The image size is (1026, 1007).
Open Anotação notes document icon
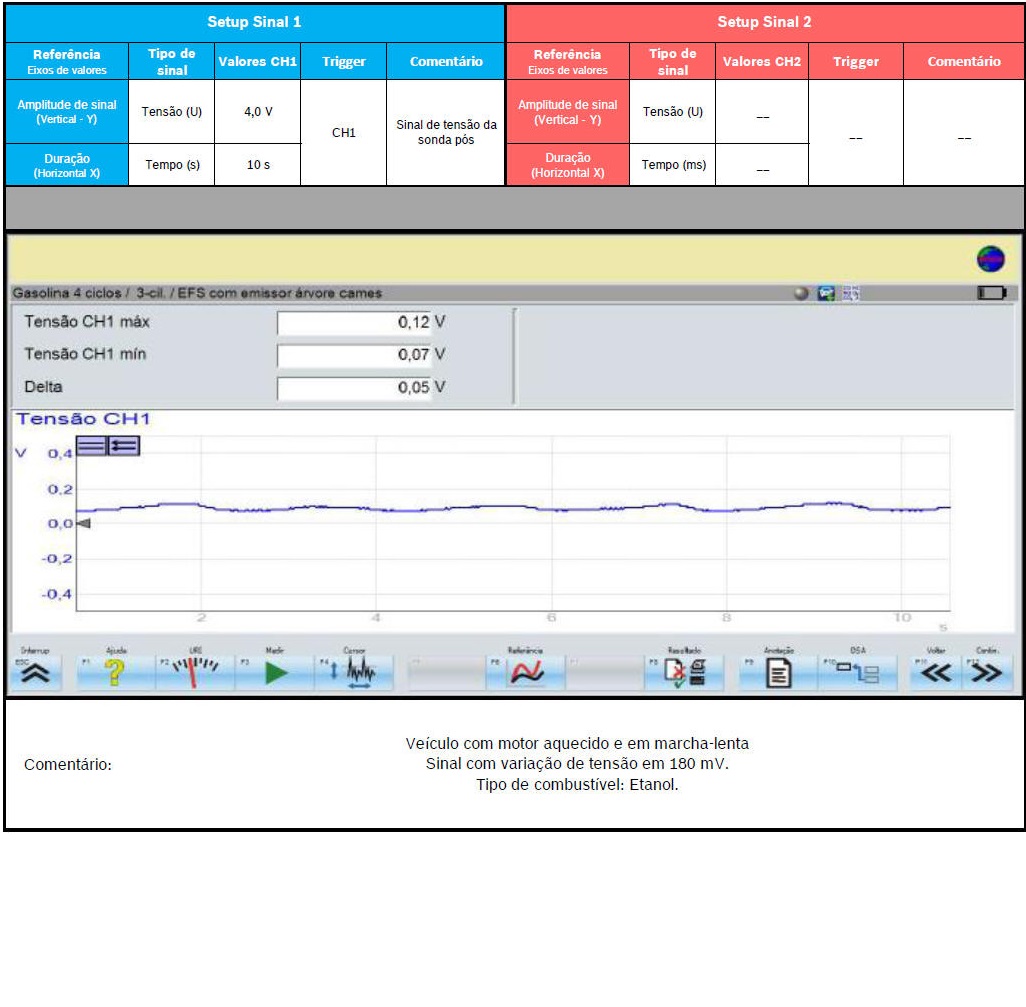click(x=778, y=674)
